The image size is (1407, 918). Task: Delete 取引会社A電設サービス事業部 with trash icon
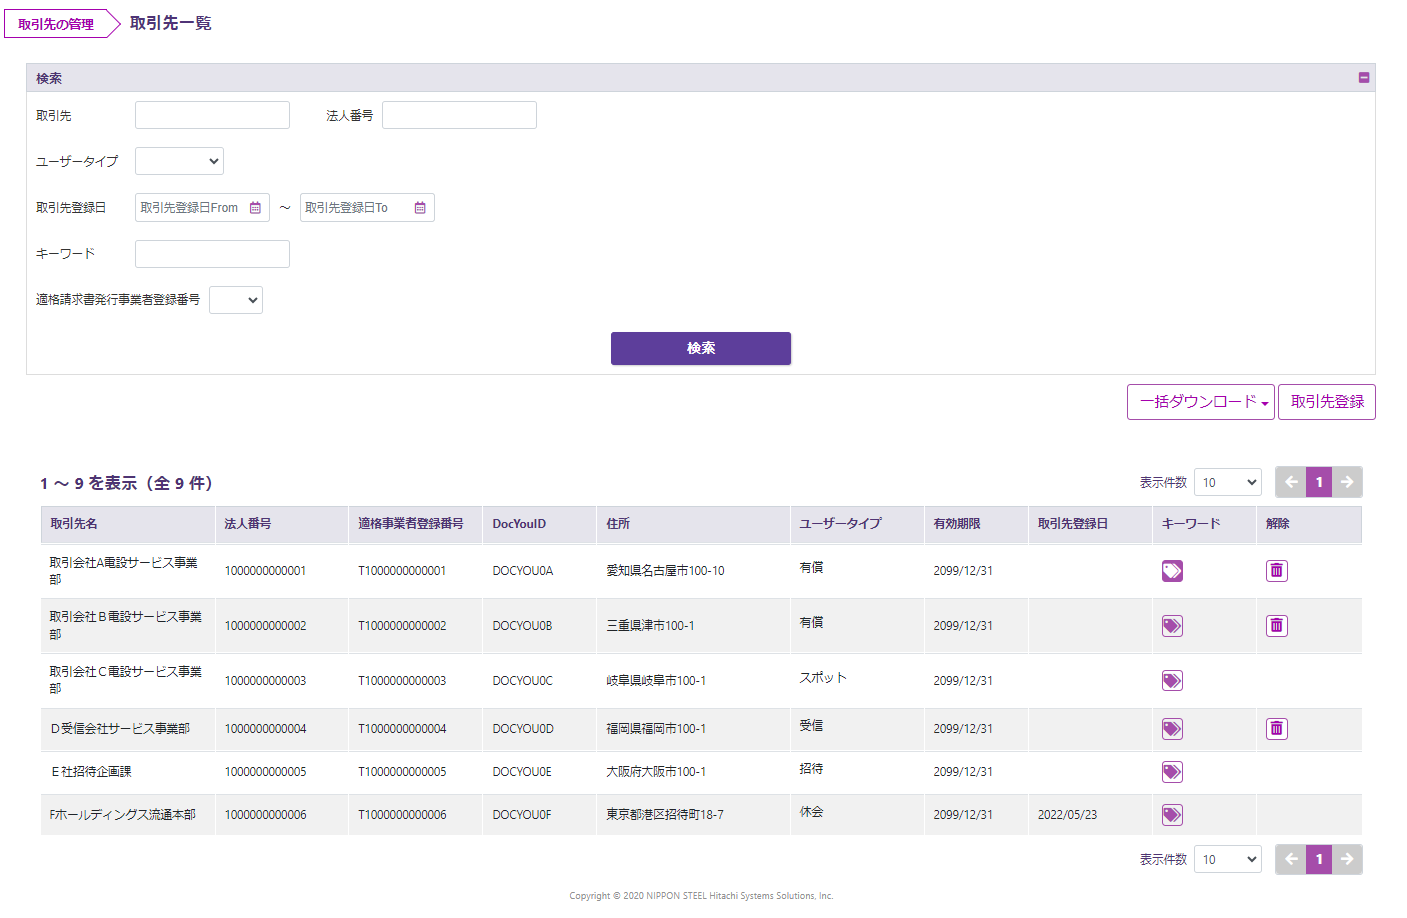1276,571
